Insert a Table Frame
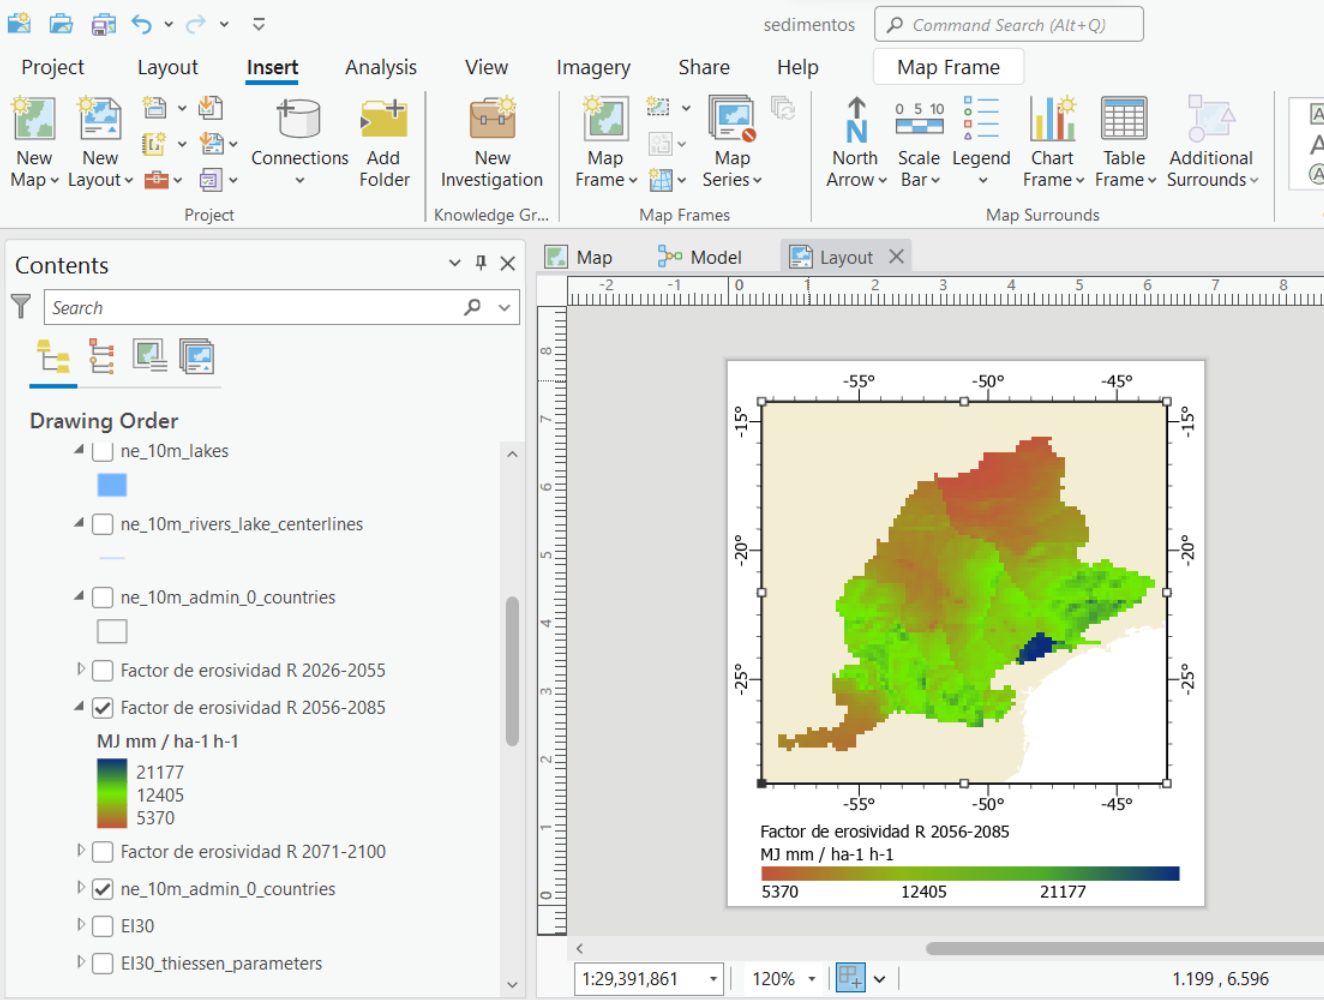The image size is (1324, 1000). [x=1124, y=142]
